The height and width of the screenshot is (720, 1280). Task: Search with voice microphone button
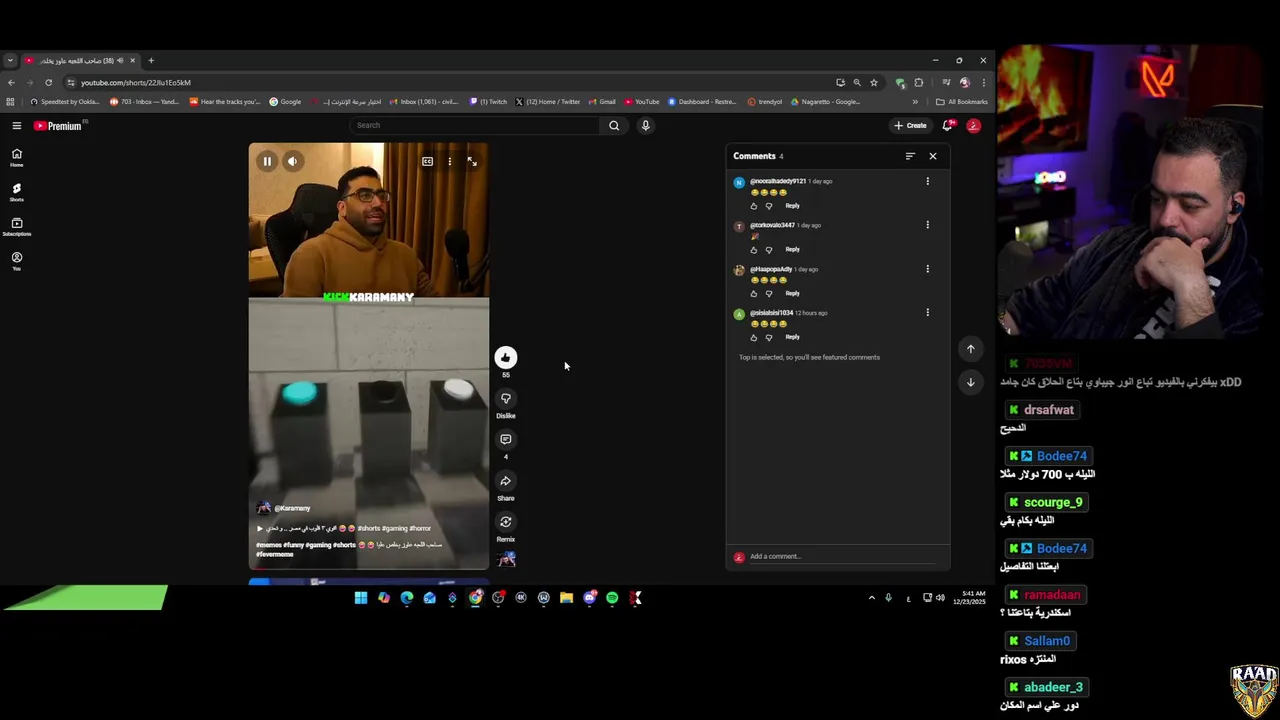(x=645, y=125)
